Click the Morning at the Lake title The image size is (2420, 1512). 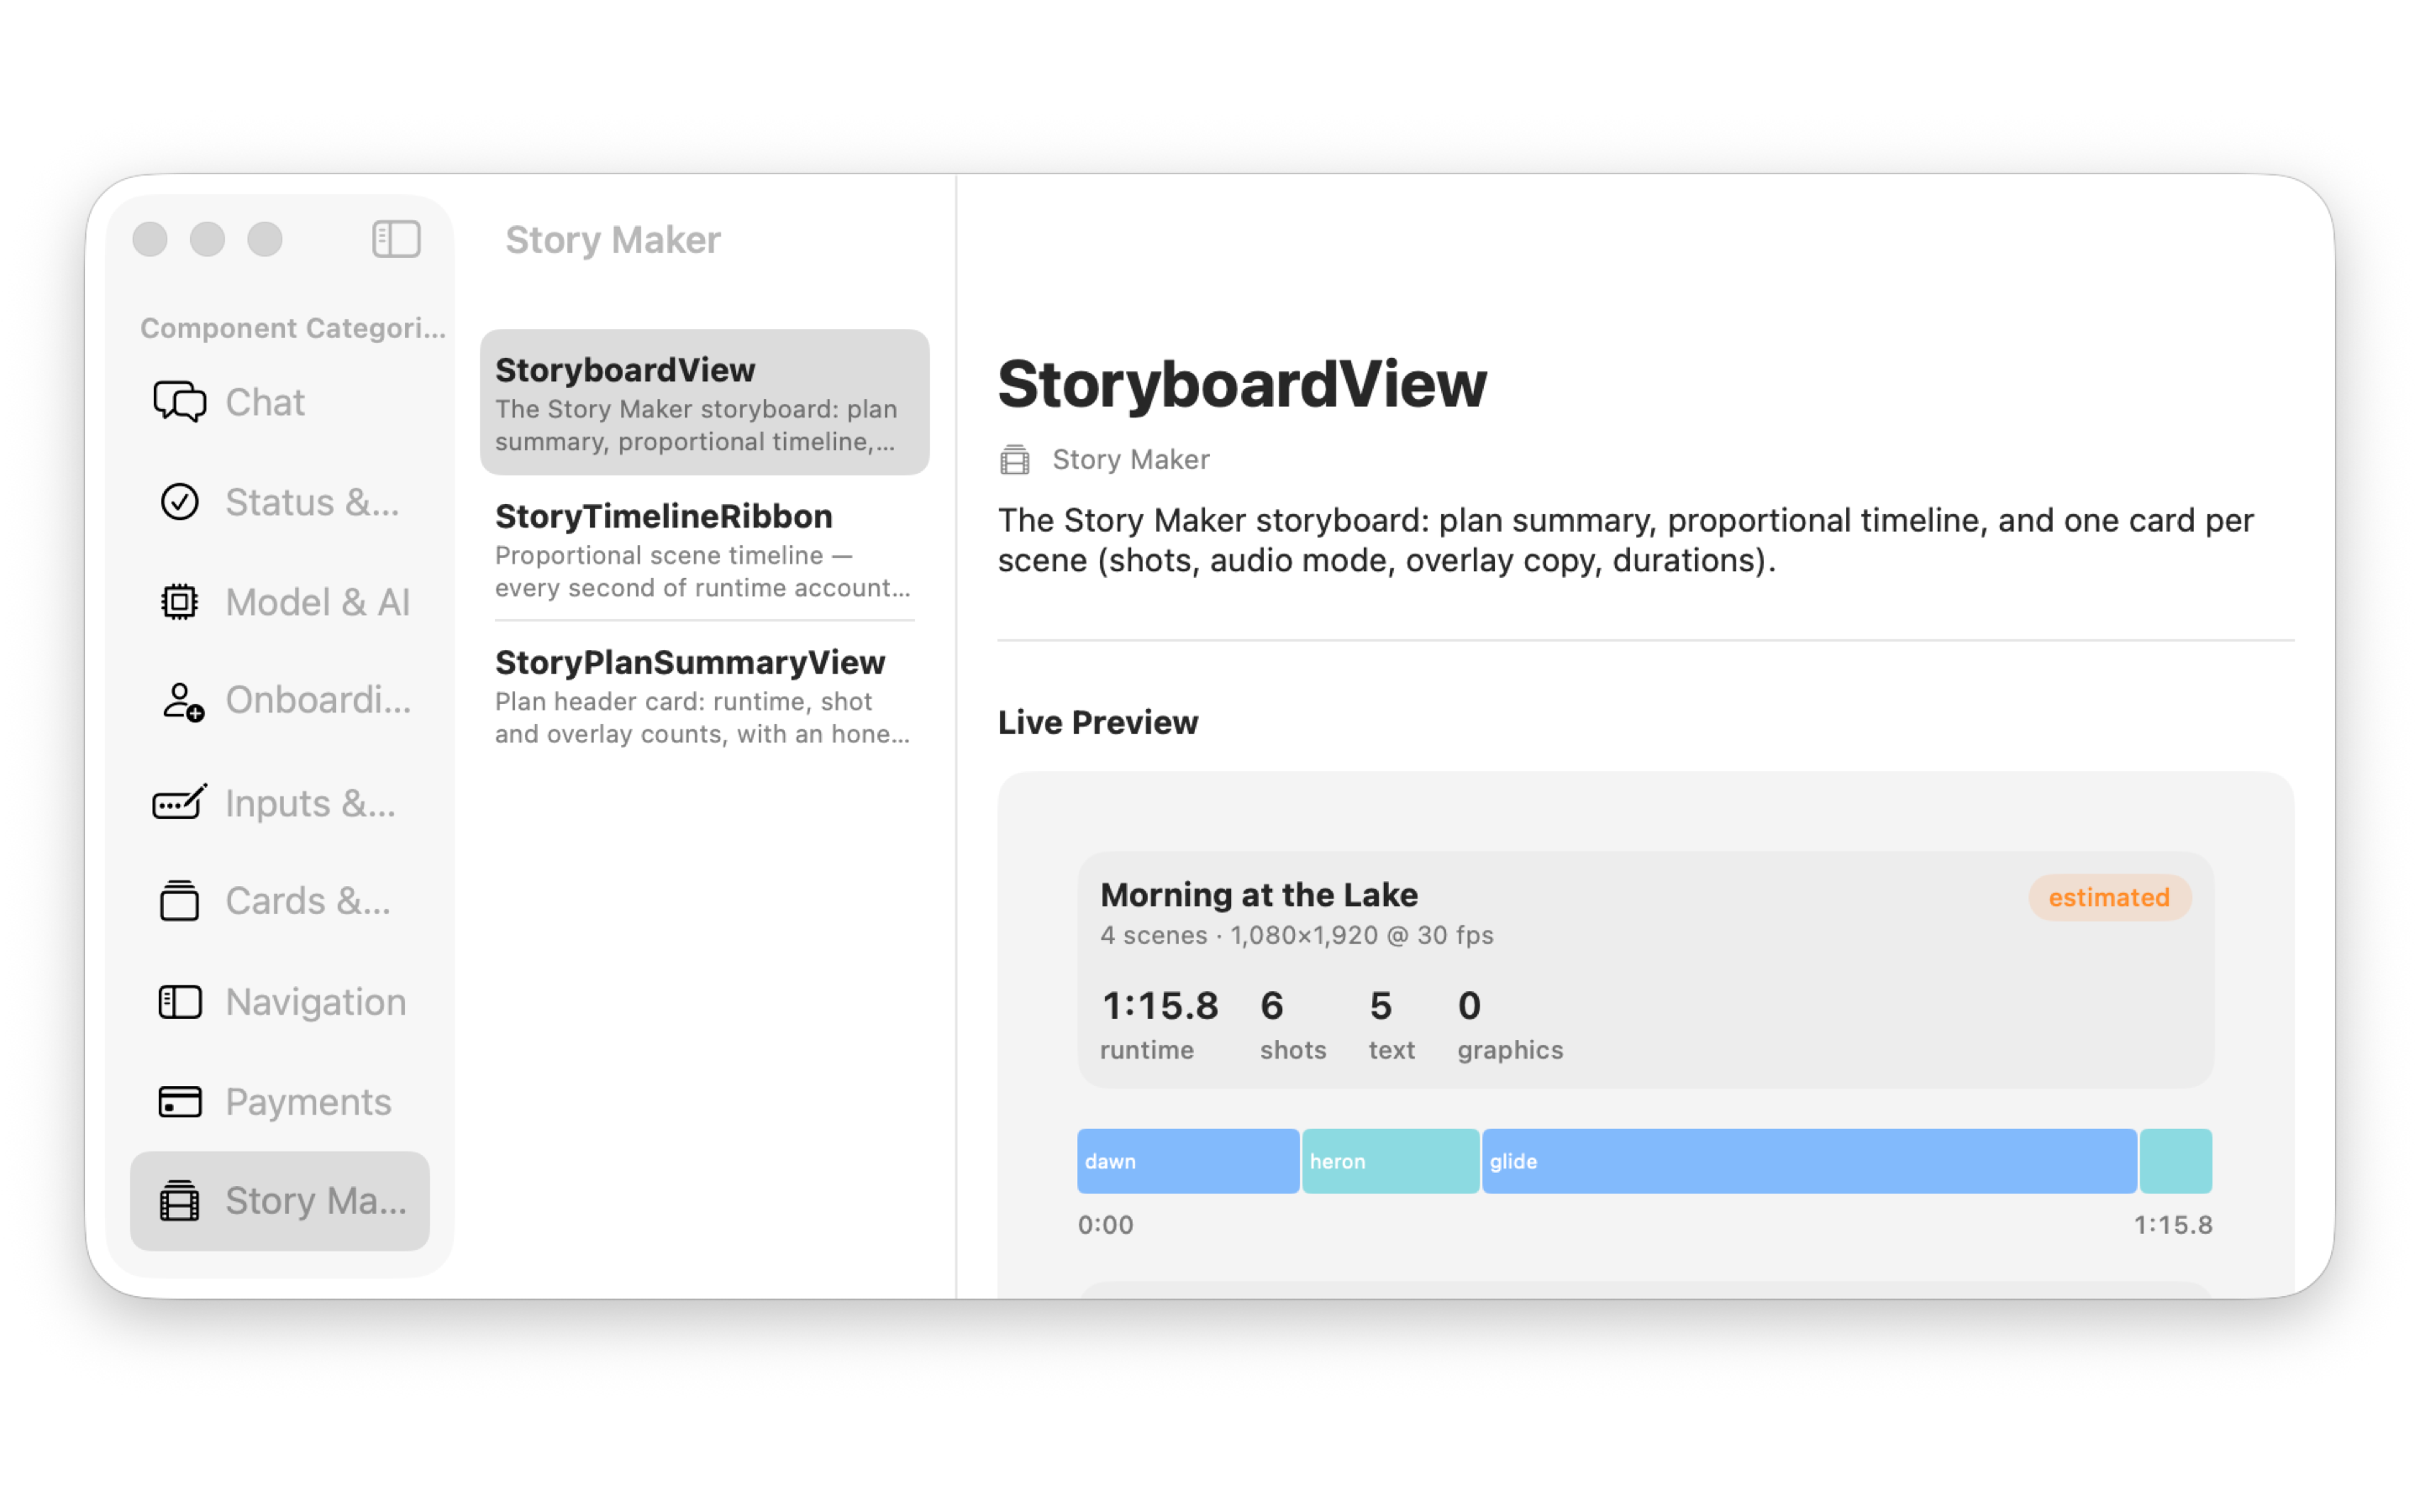[x=1259, y=894]
